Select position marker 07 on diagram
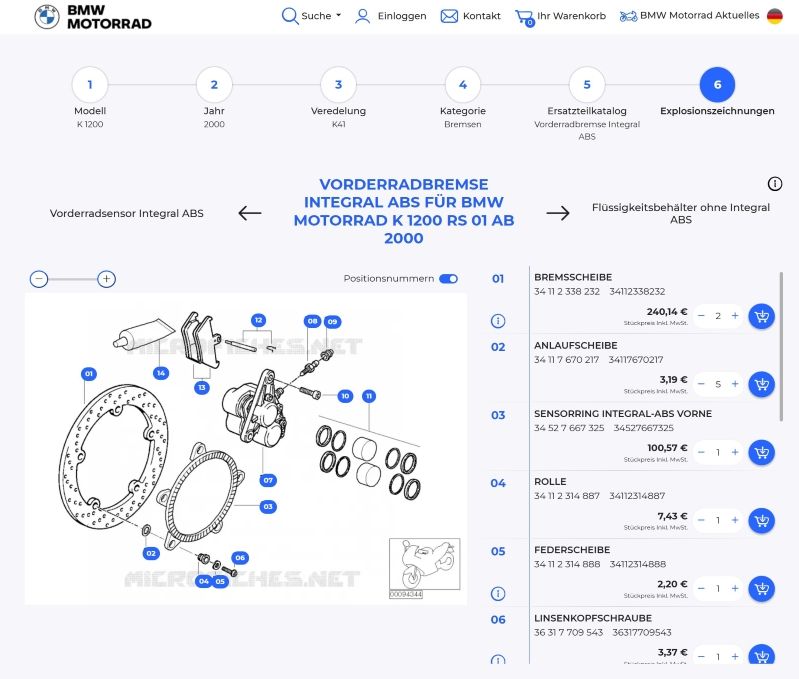Screen dimensions: 799x679 268,480
